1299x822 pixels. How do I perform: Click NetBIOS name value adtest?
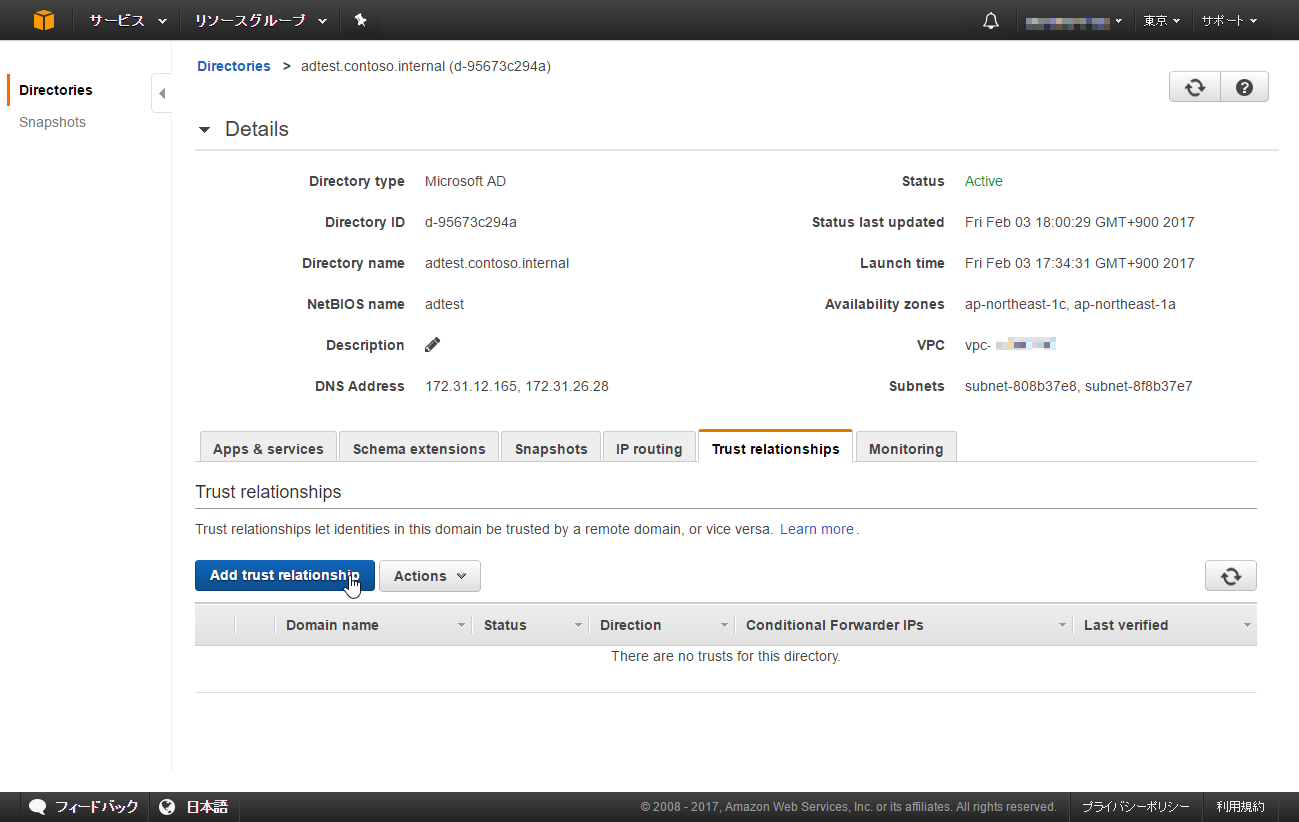coord(445,304)
